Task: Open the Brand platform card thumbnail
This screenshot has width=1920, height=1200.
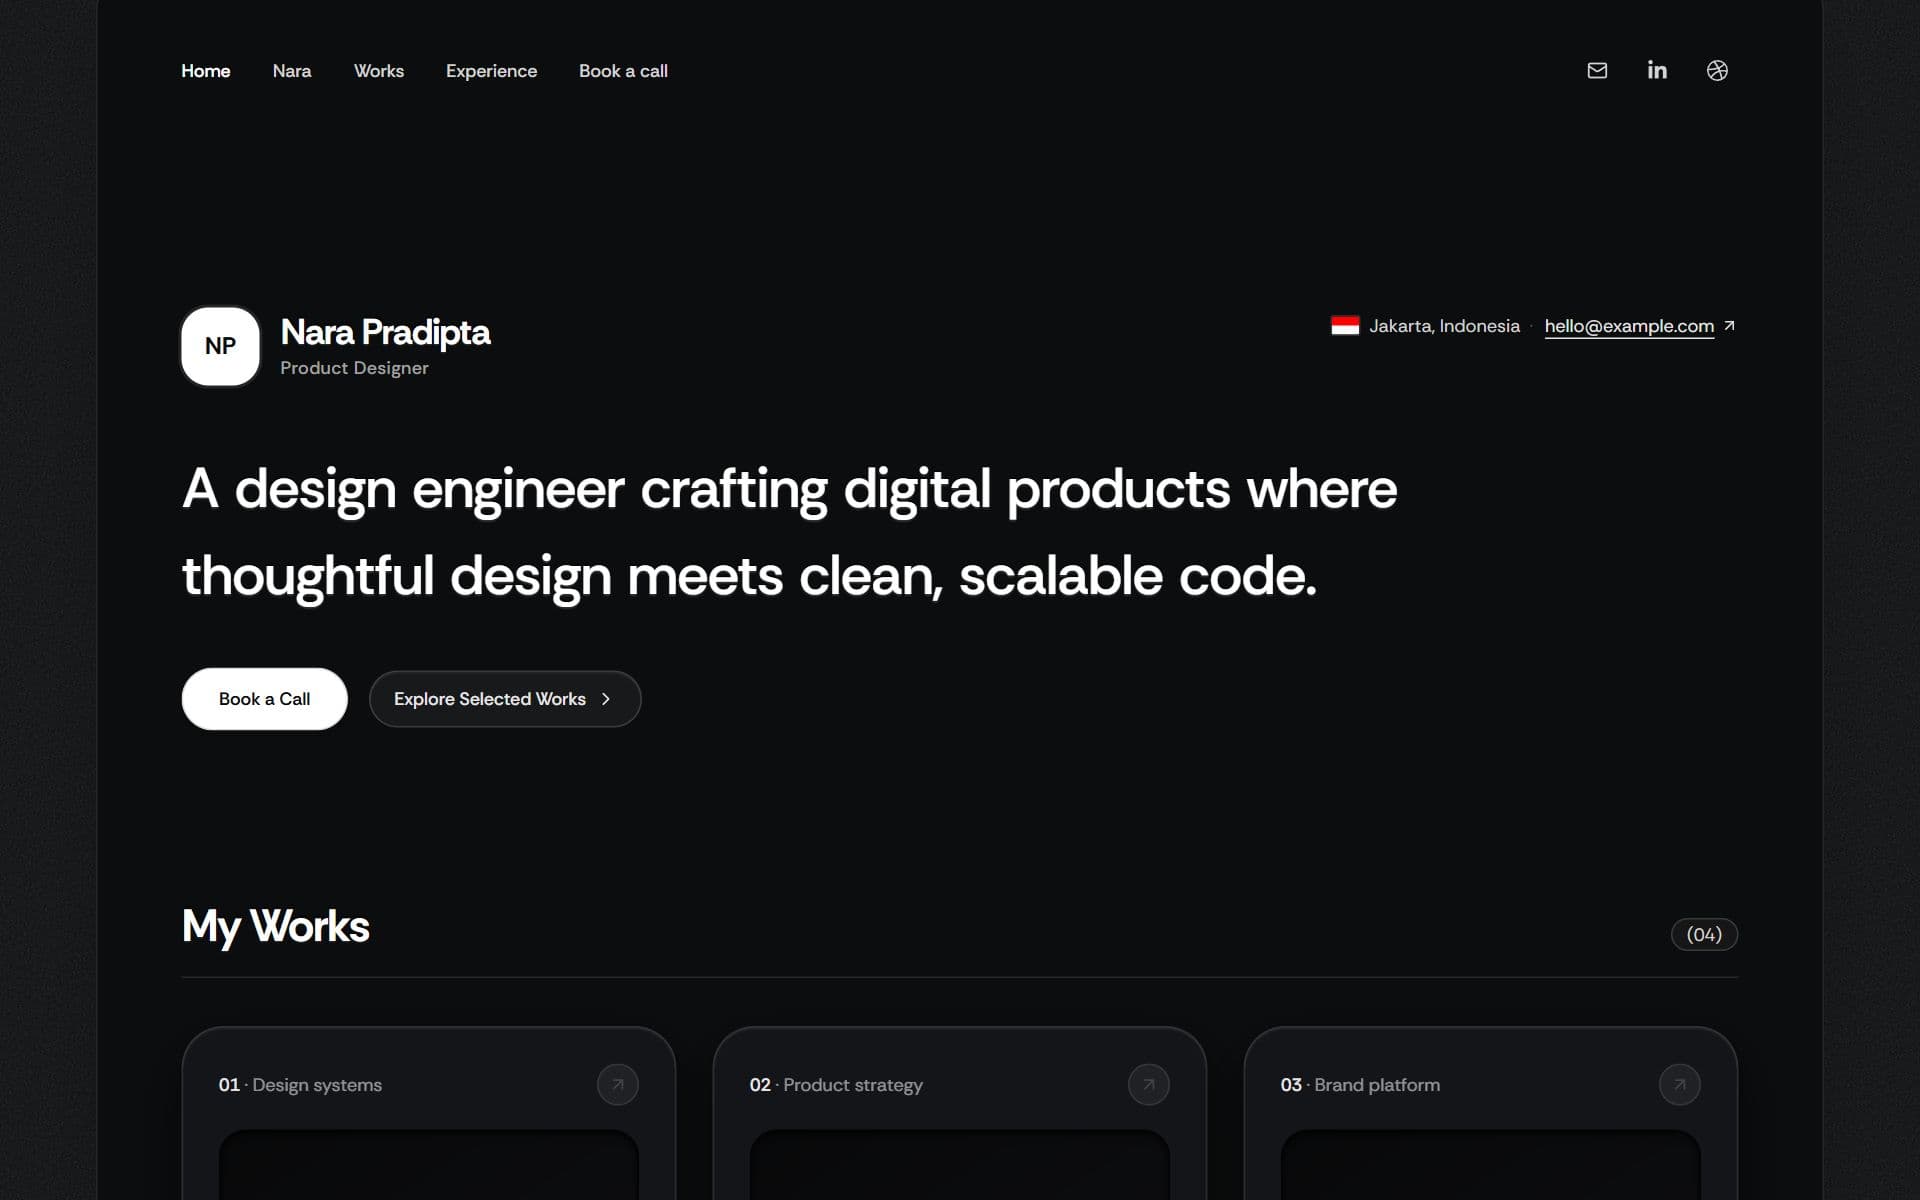Action: click(1491, 1165)
